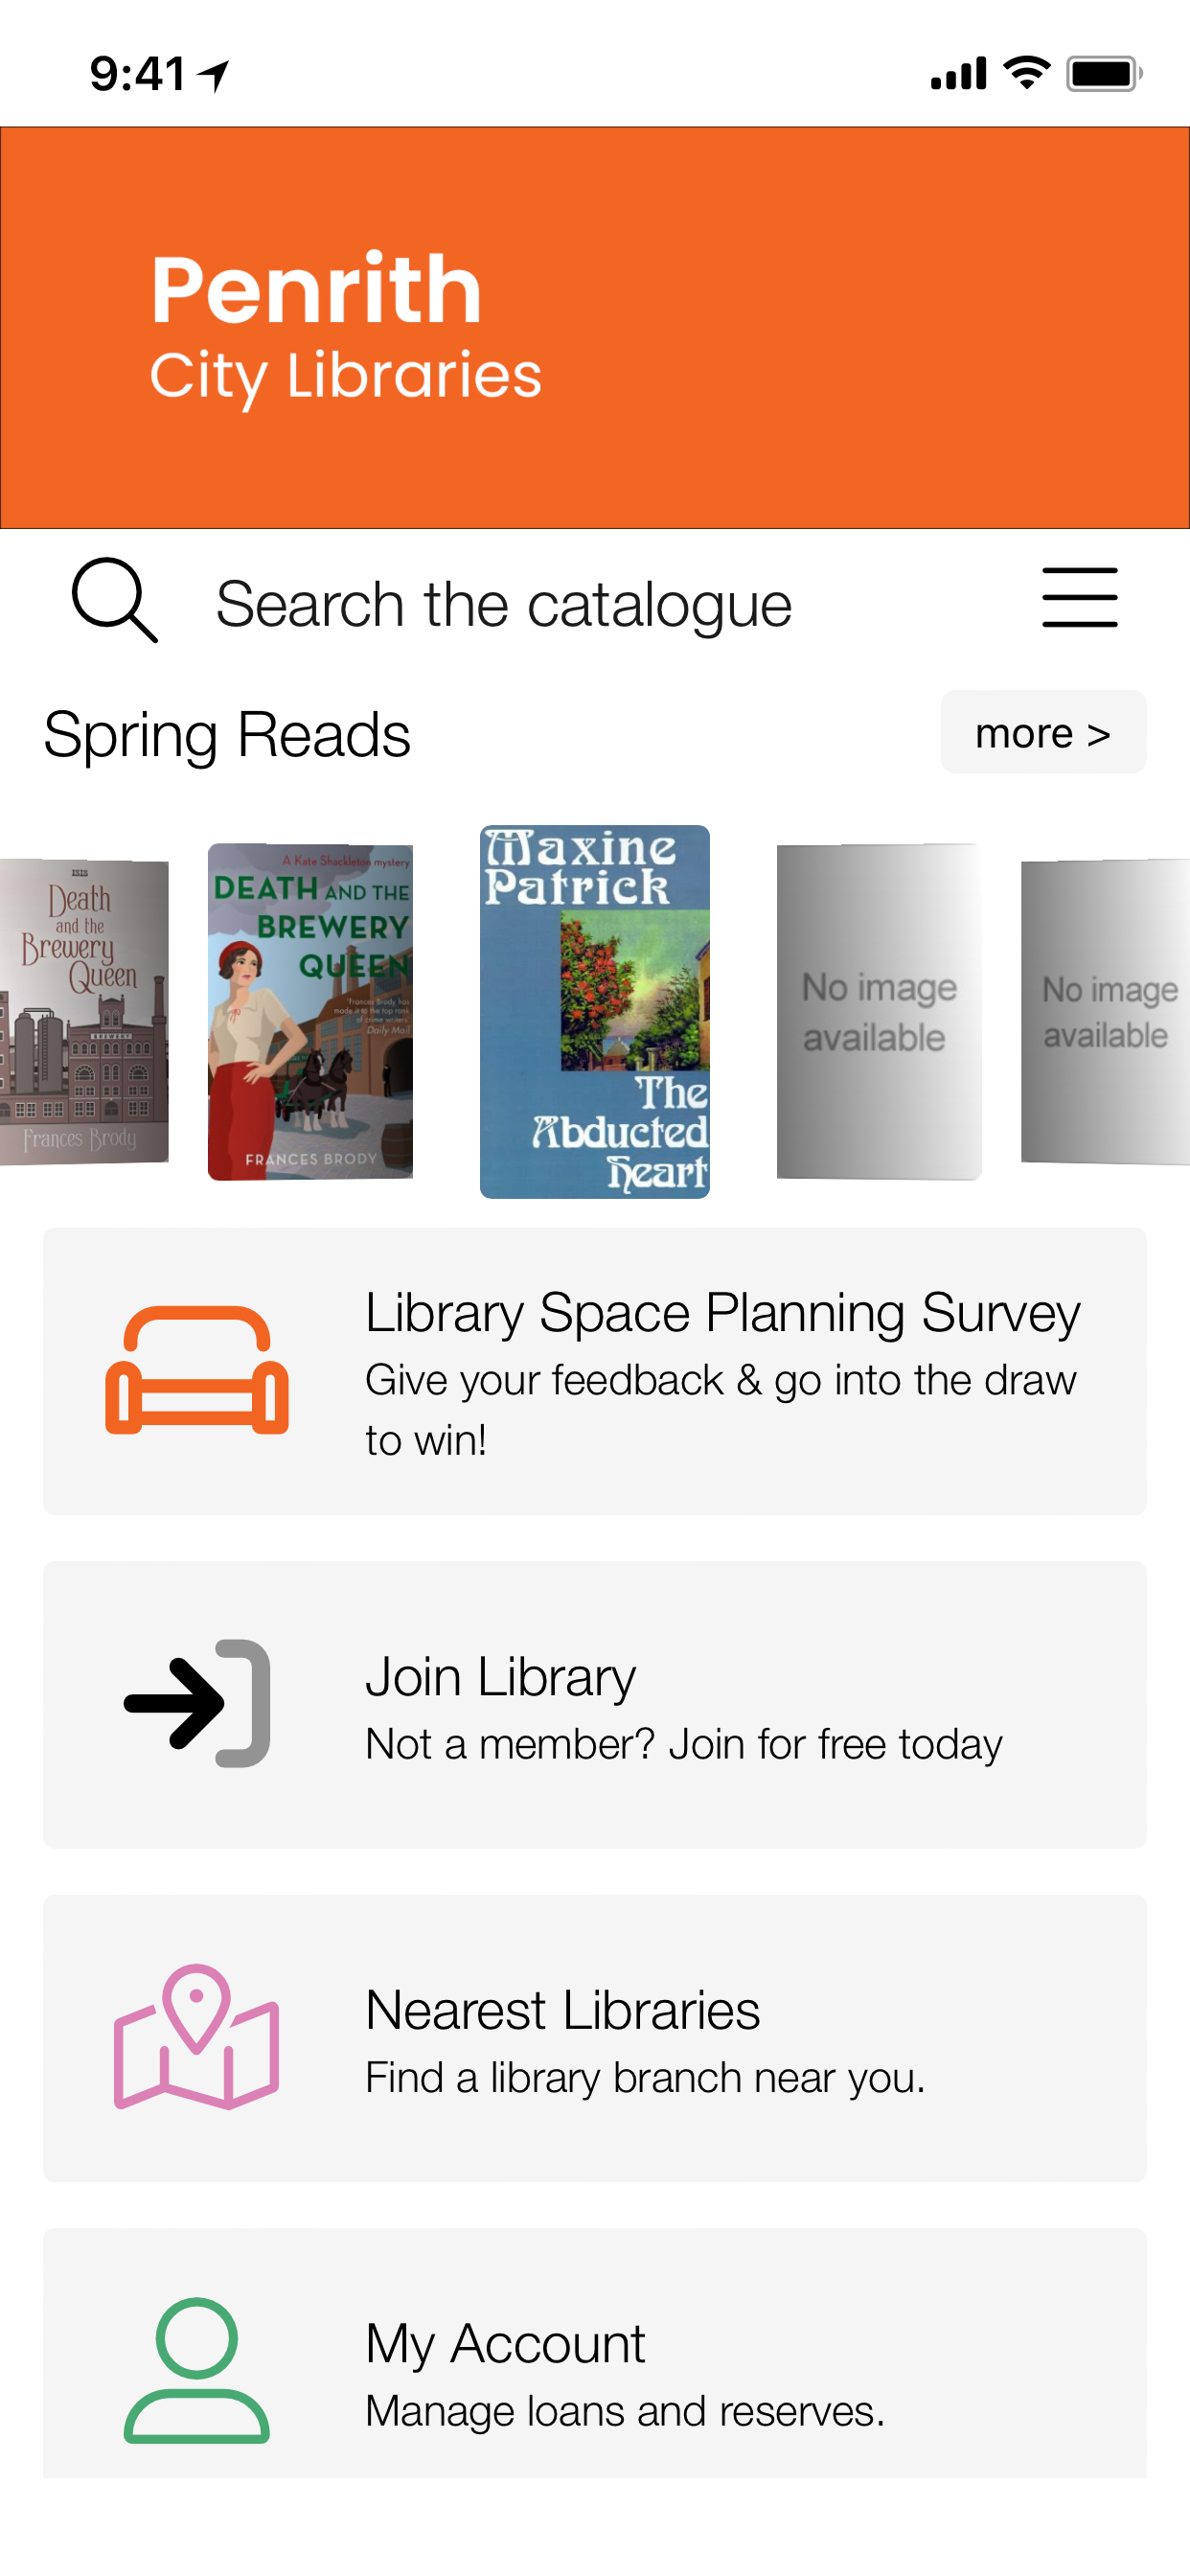Open the My Account title
This screenshot has width=1190, height=2576.
505,2343
